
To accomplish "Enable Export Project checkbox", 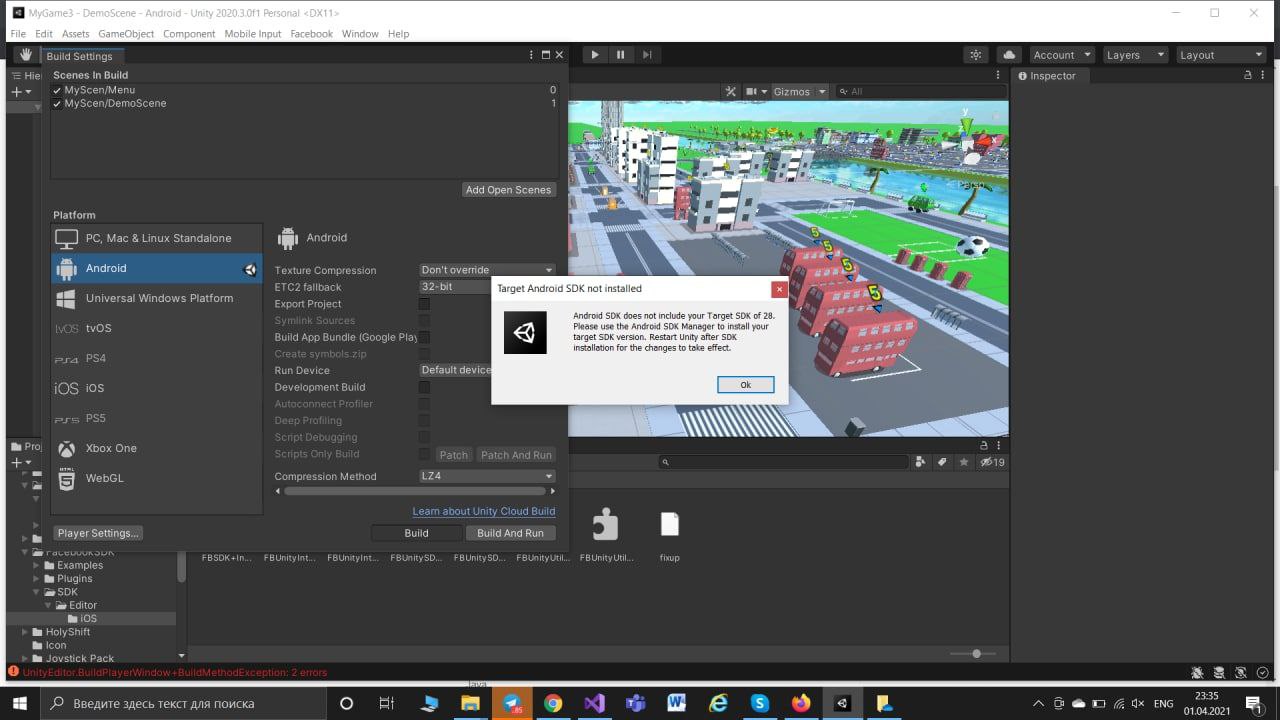I will 424,304.
